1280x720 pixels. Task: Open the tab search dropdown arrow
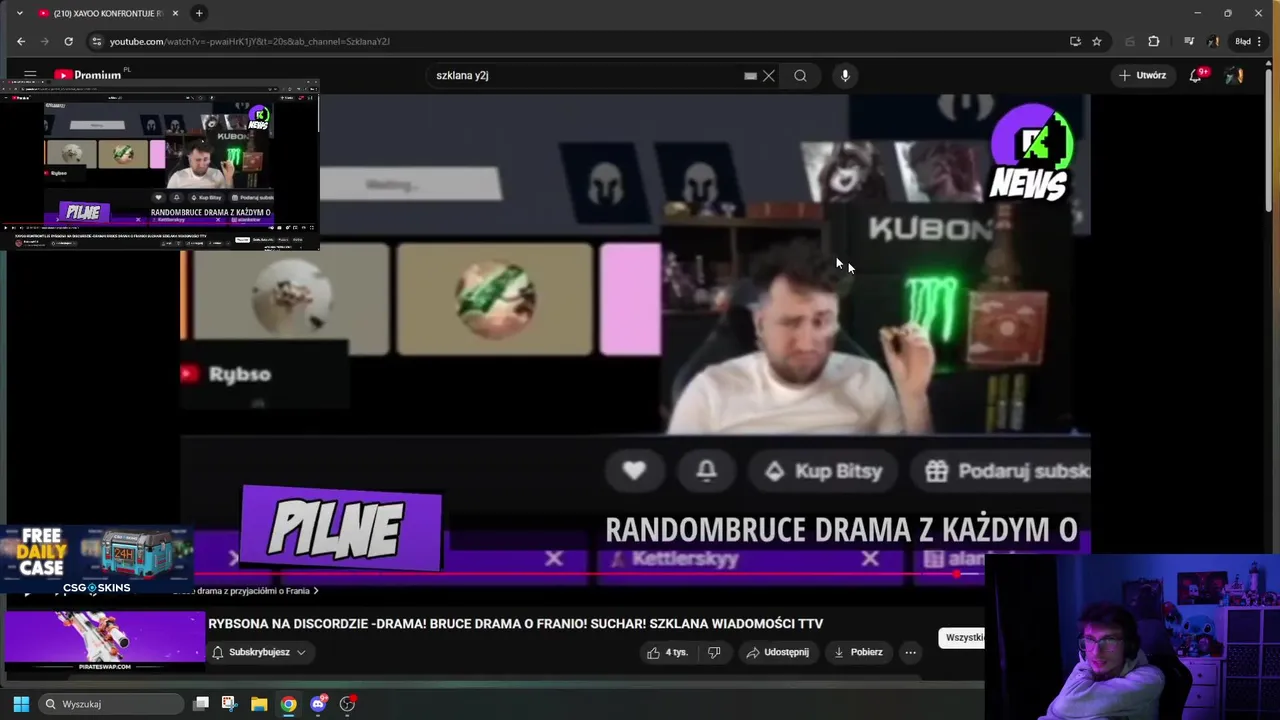(x=19, y=13)
